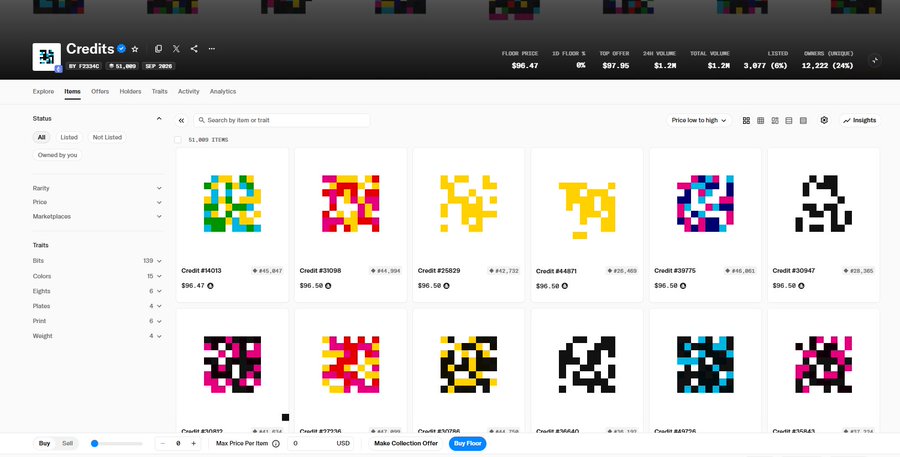Open the Holders tab
This screenshot has width=900, height=457.
point(130,92)
